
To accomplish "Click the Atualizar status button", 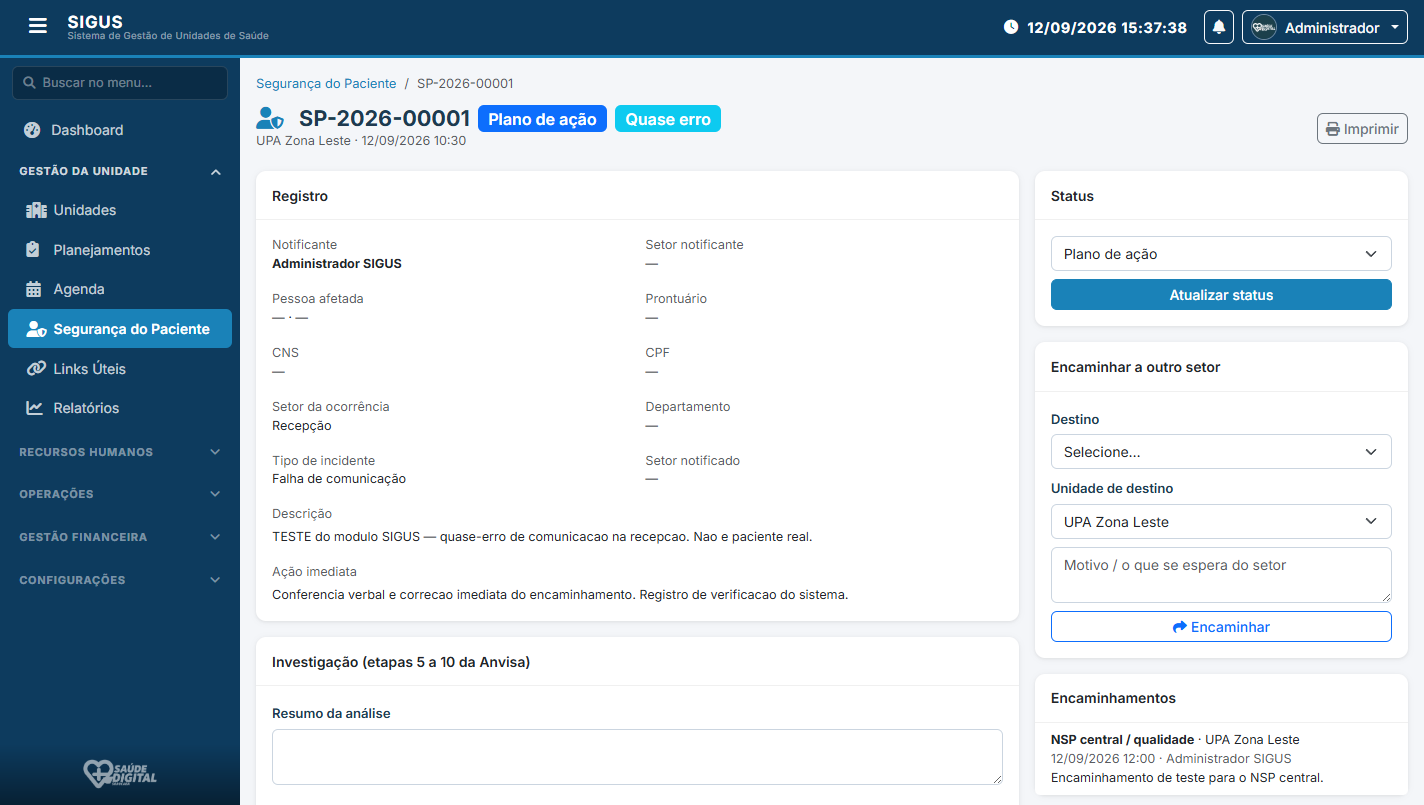I will [1221, 295].
